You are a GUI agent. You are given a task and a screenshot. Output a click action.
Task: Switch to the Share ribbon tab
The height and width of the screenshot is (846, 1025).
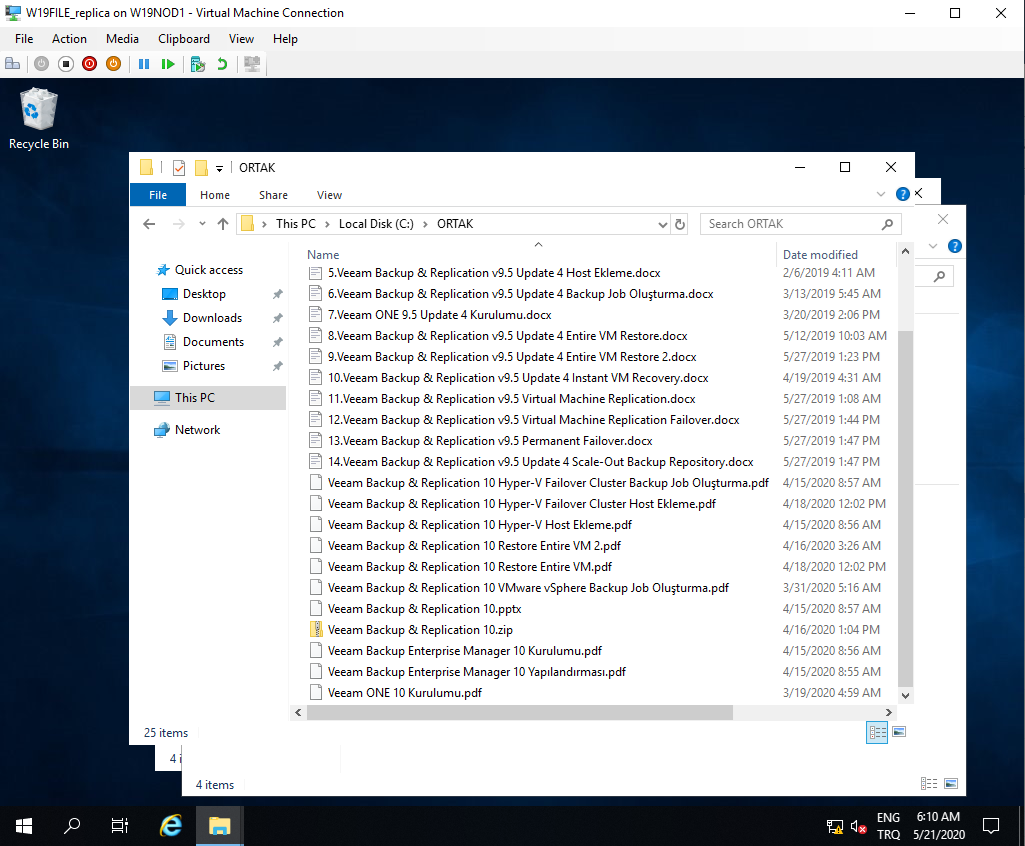coord(273,195)
